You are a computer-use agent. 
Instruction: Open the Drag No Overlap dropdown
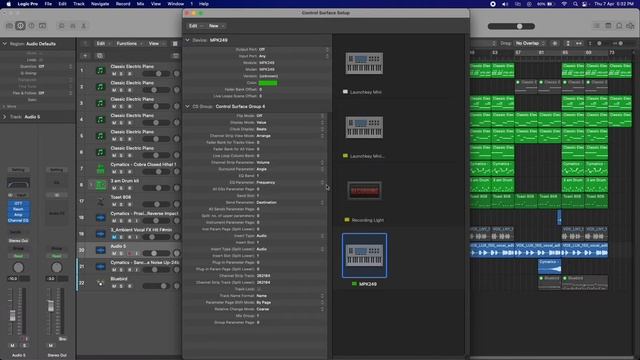(x=530, y=43)
